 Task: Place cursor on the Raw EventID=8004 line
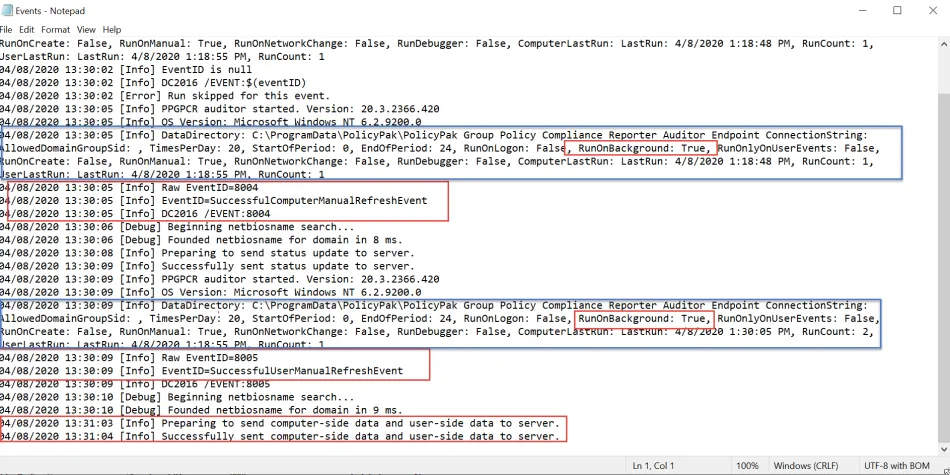[200, 187]
